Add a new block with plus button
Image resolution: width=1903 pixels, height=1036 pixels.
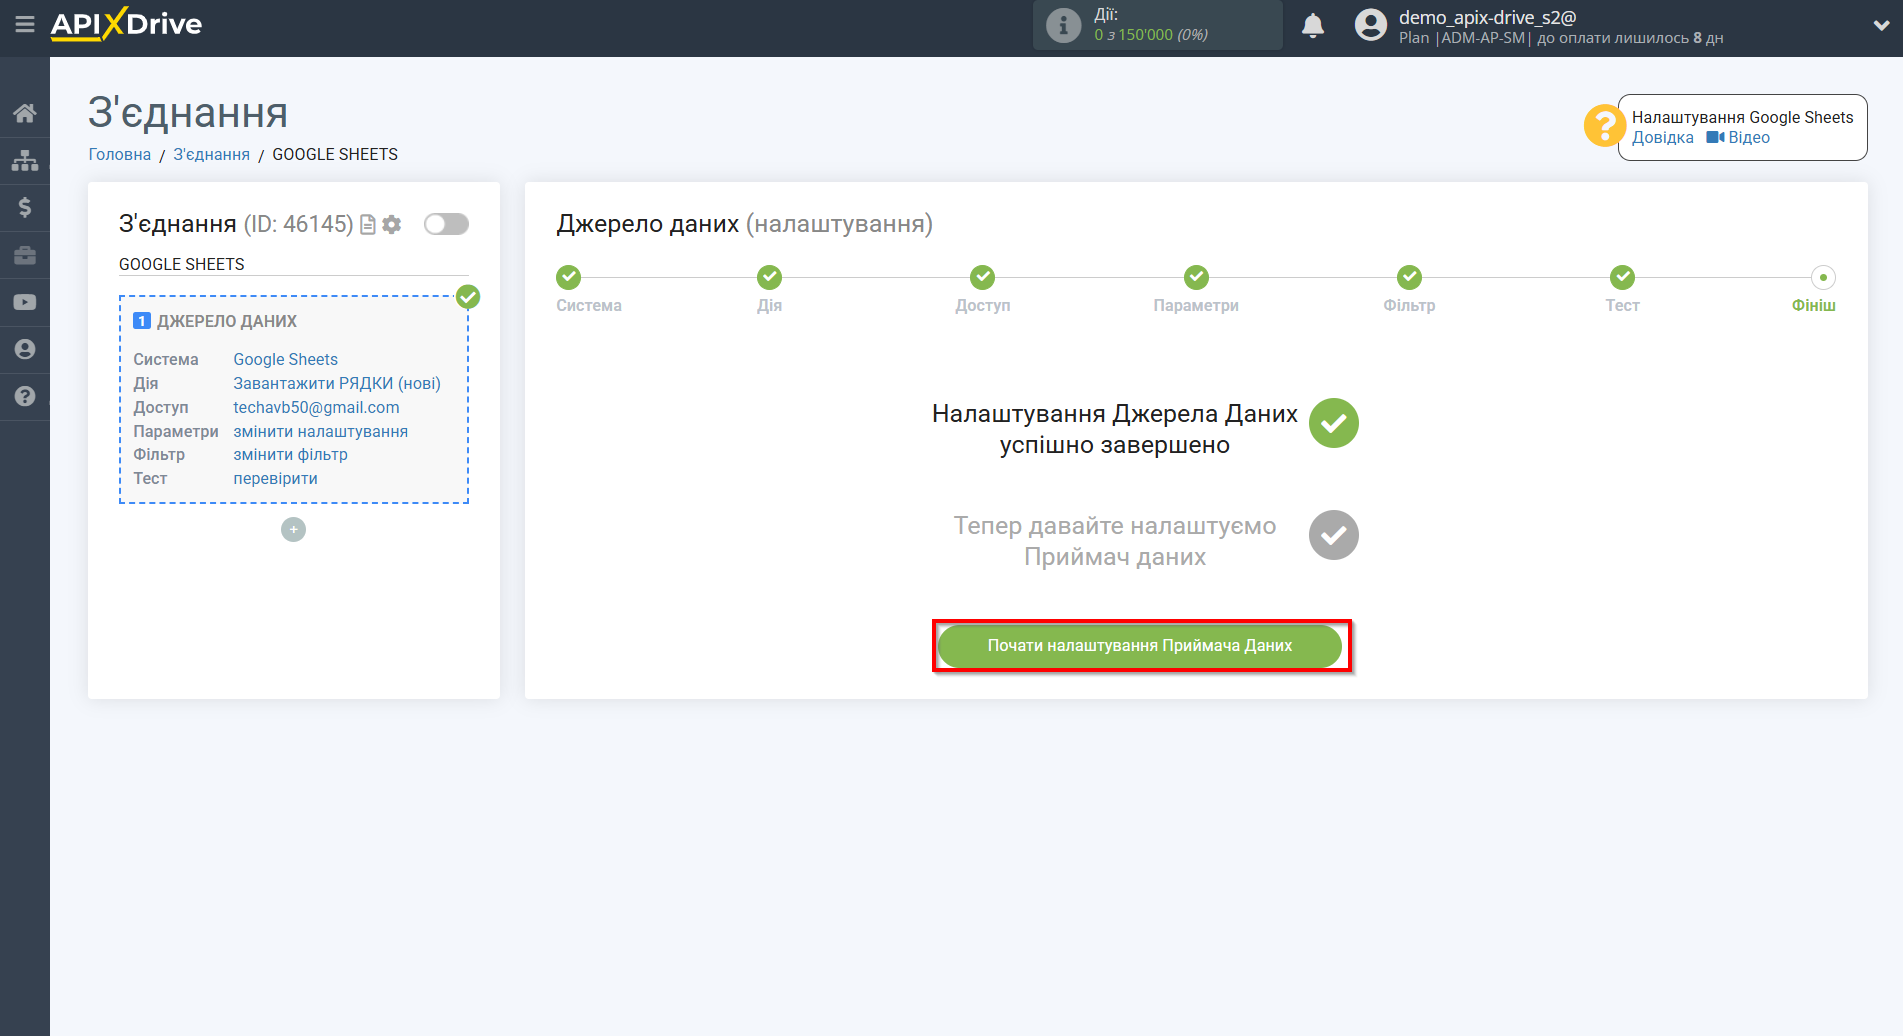click(x=293, y=530)
